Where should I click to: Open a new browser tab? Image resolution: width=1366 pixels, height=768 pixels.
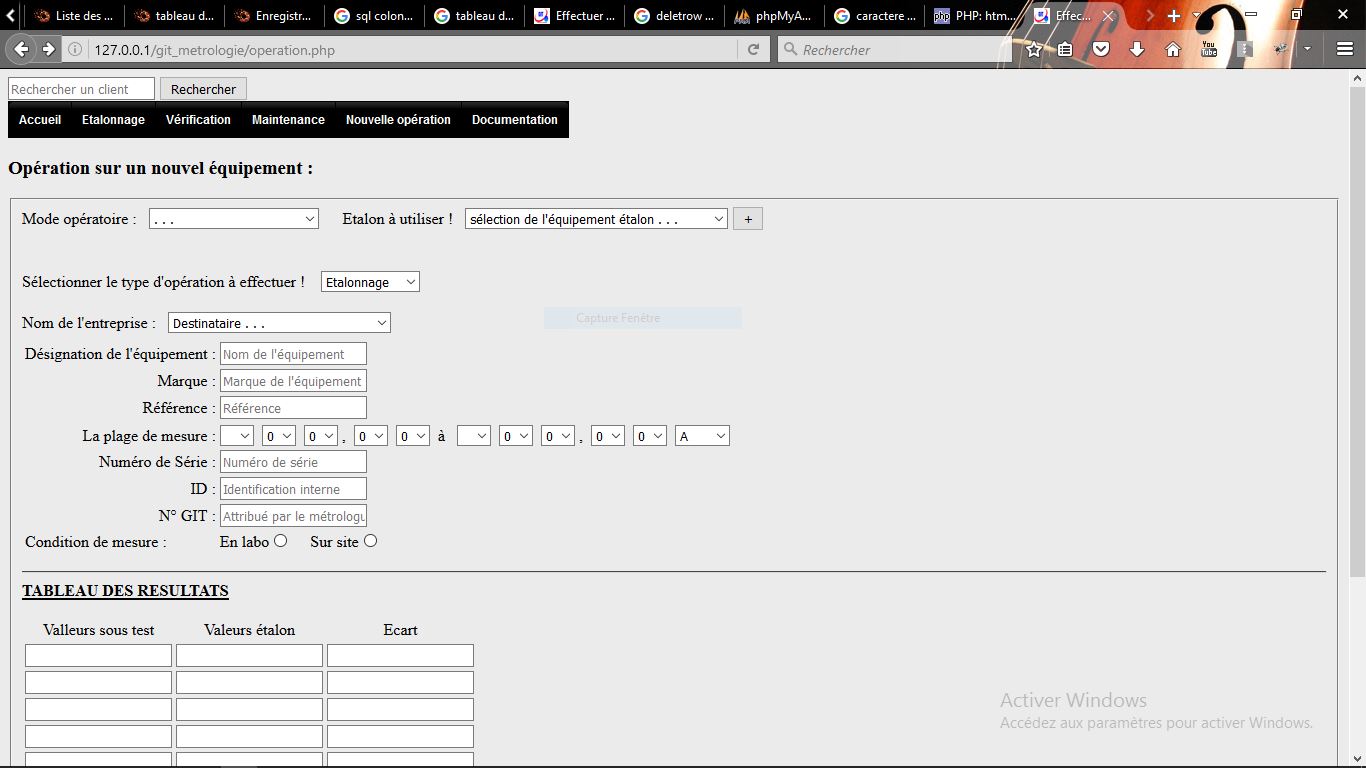1172,15
